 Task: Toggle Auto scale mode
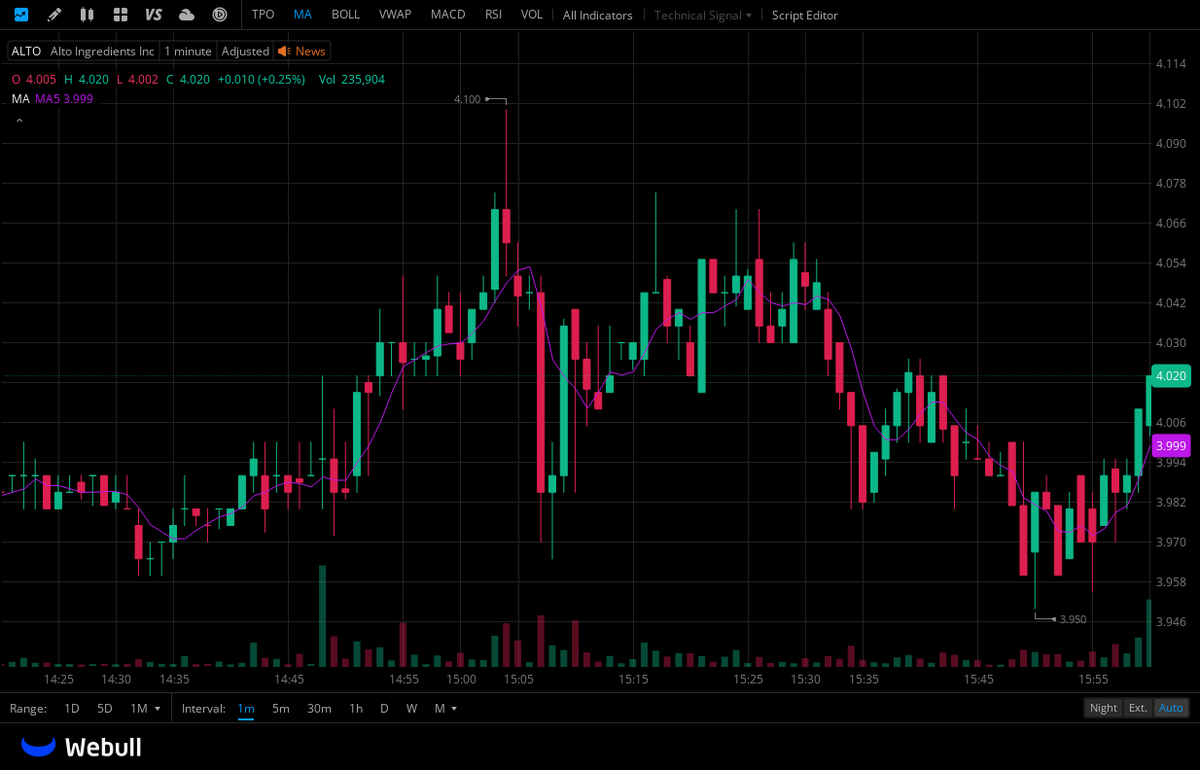1170,708
